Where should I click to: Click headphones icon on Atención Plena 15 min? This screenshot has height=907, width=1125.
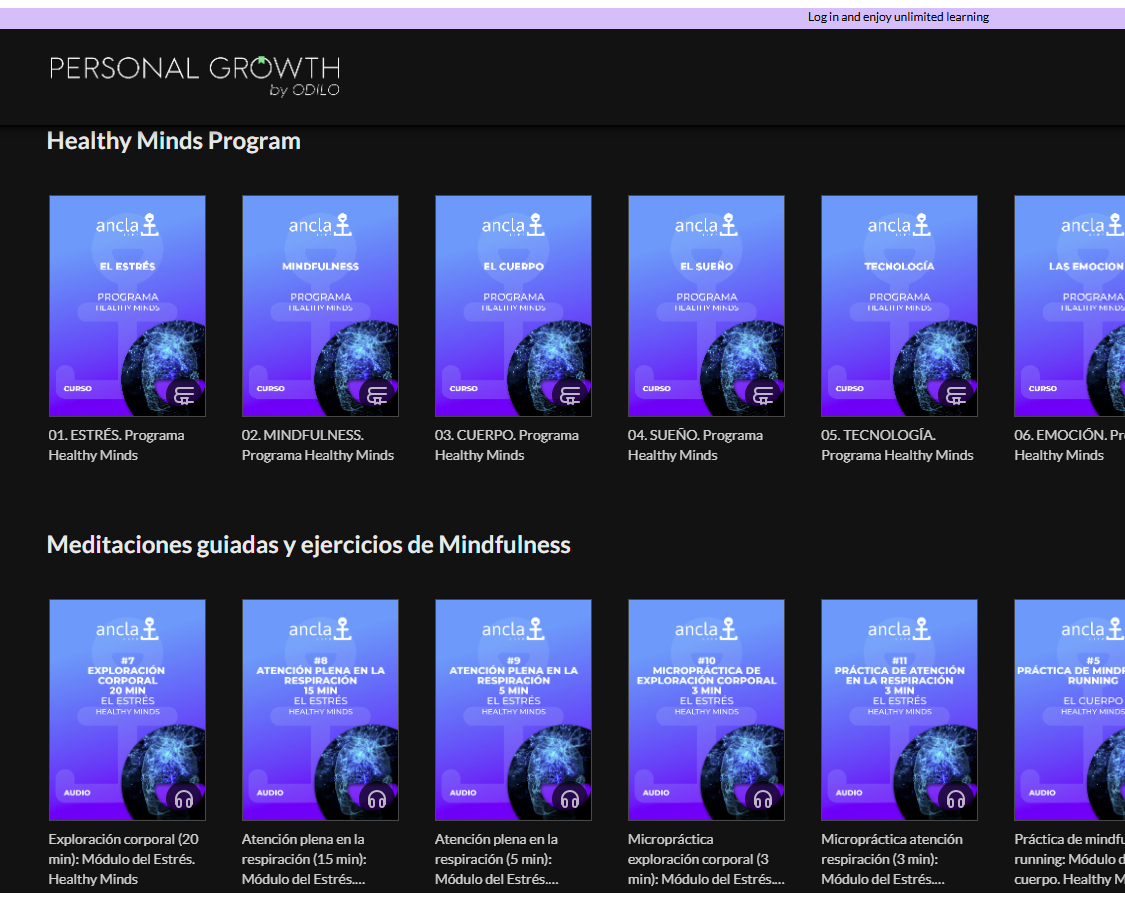coord(377,799)
